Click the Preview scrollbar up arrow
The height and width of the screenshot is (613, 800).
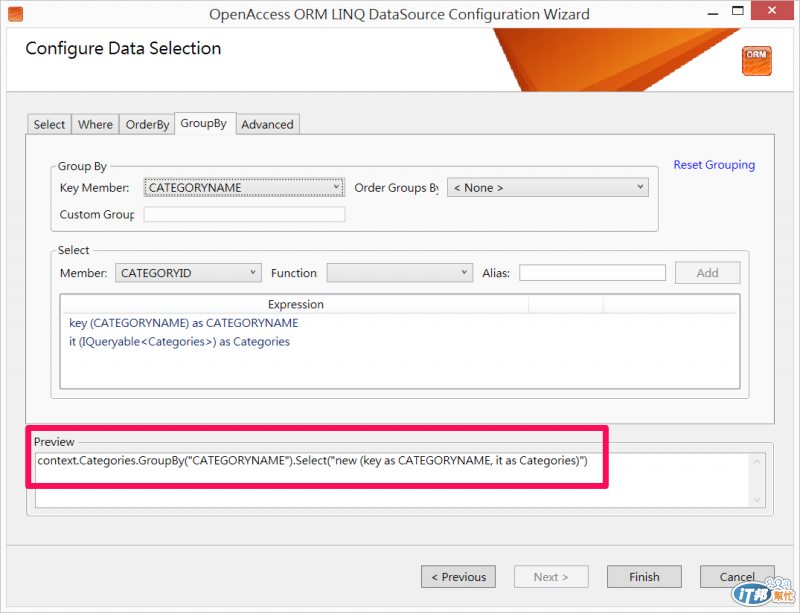point(757,461)
